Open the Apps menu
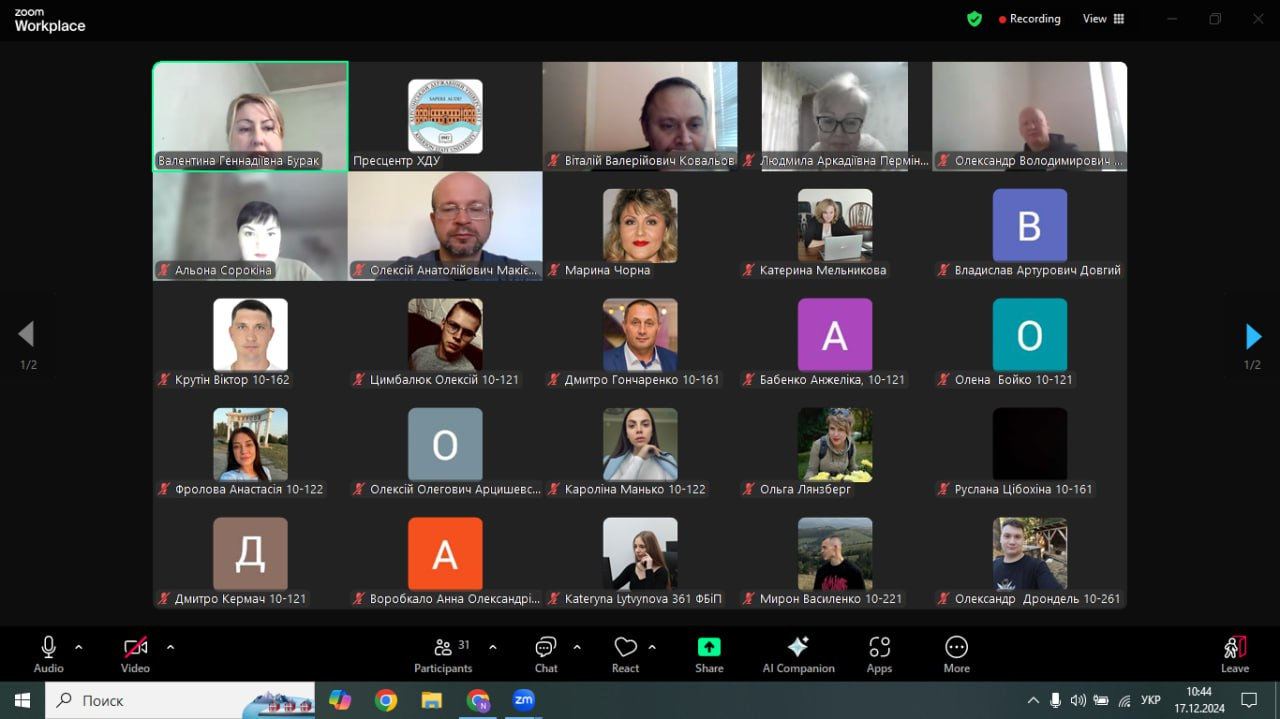 pyautogui.click(x=879, y=654)
